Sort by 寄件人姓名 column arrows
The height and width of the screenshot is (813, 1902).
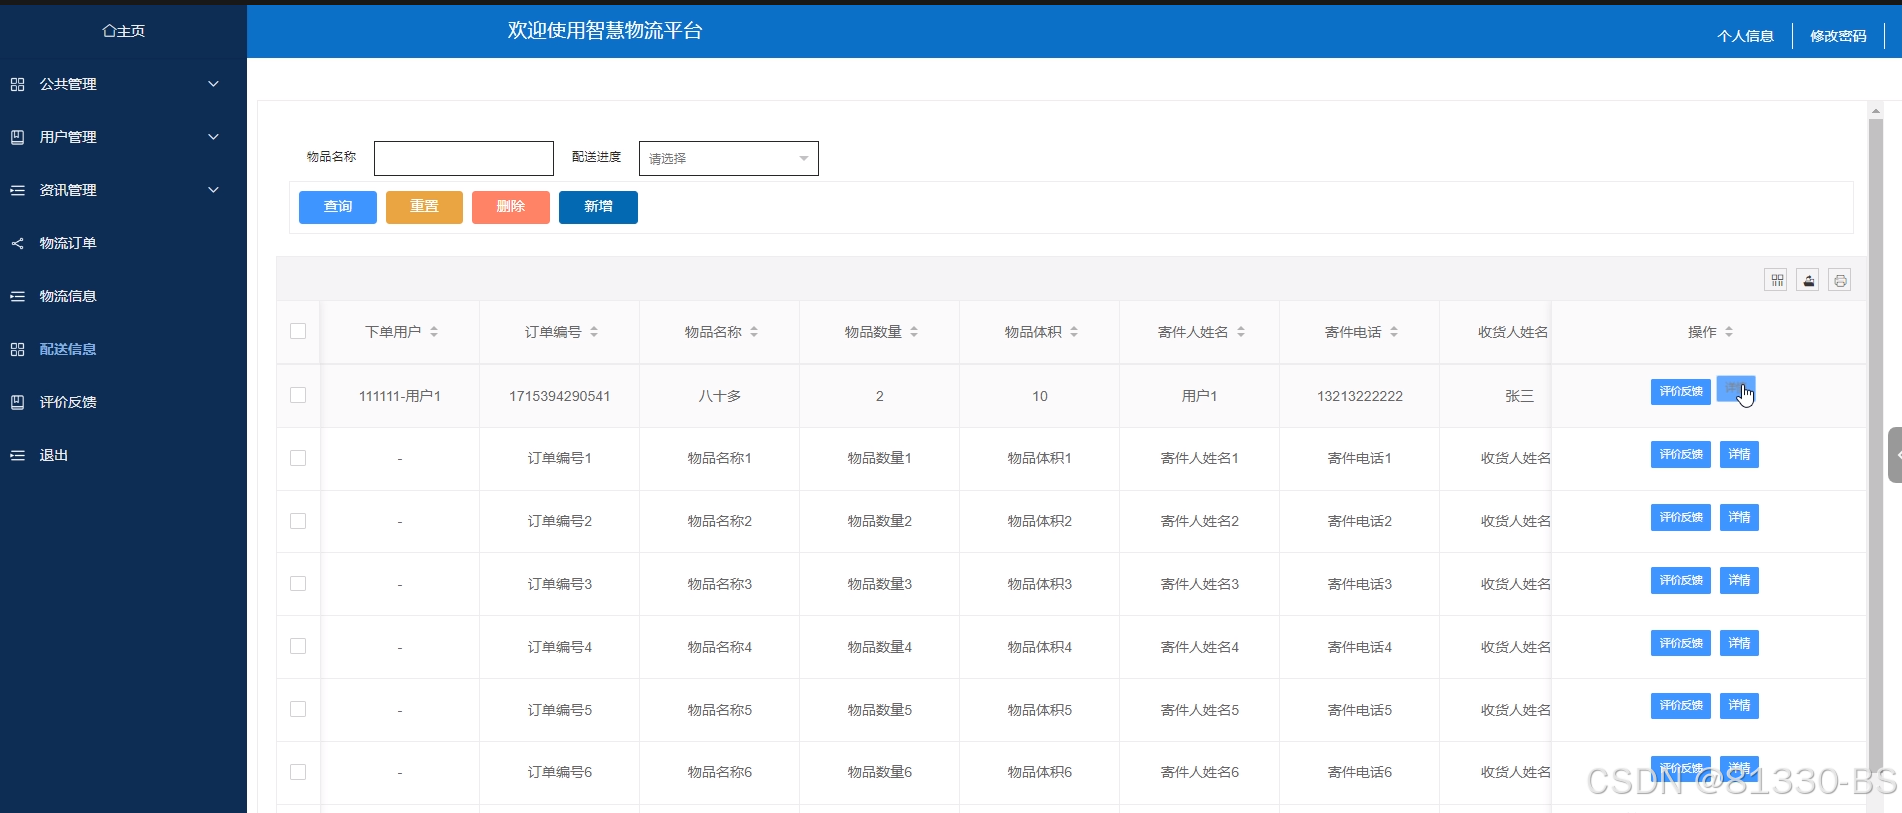[1241, 332]
